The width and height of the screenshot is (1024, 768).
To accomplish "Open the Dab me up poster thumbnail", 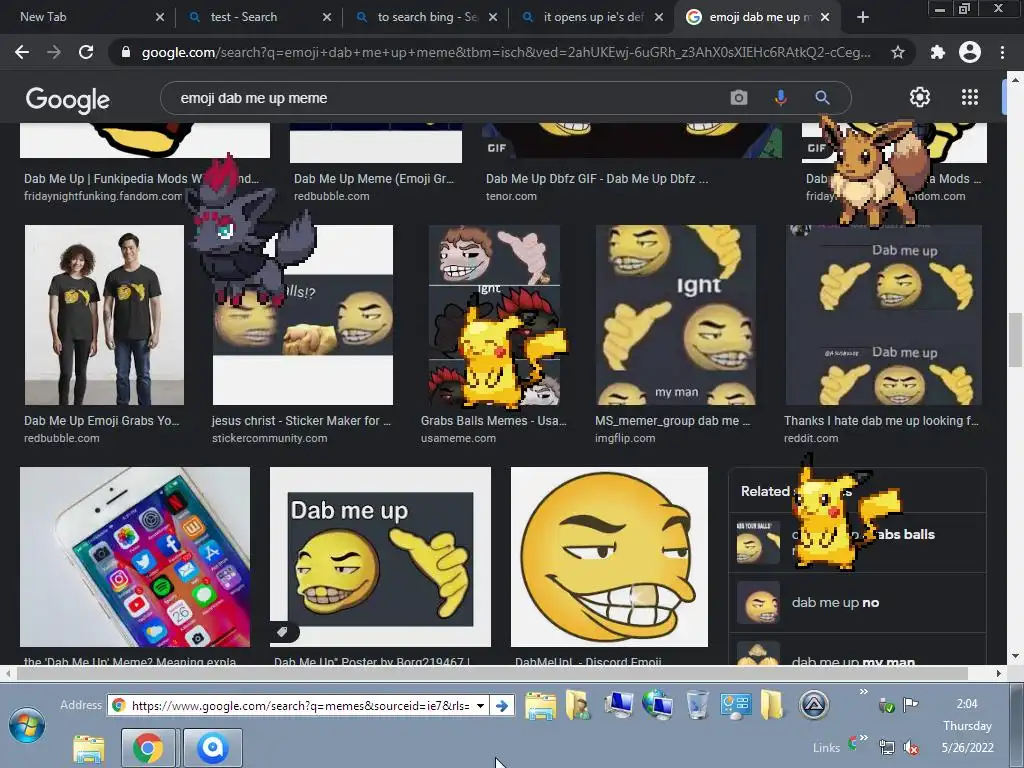I will coord(380,556).
